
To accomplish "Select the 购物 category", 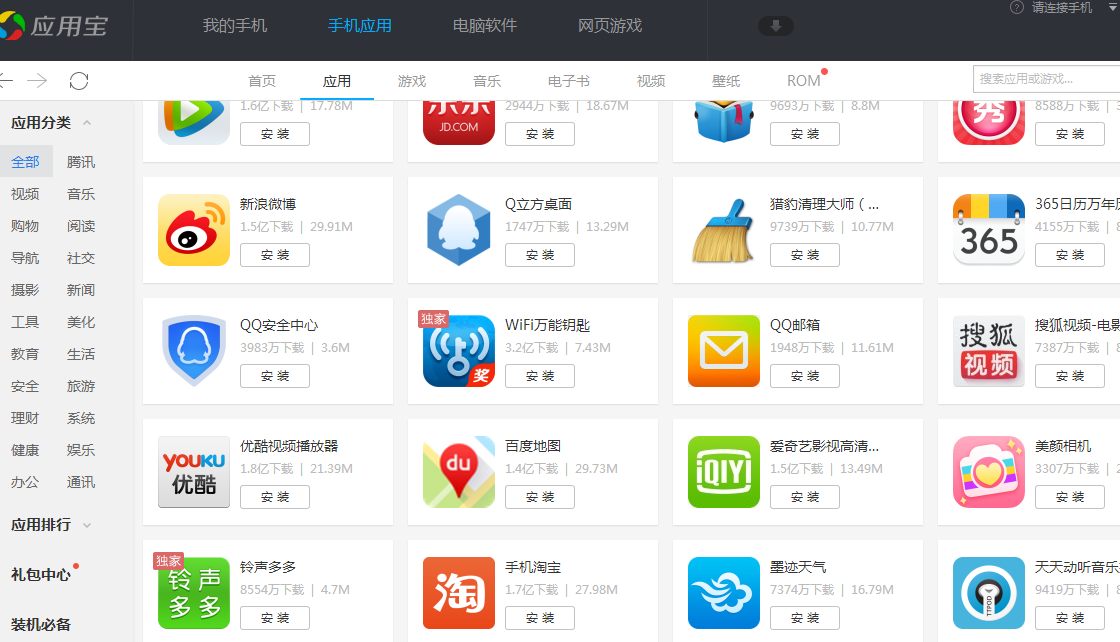I will 25,226.
